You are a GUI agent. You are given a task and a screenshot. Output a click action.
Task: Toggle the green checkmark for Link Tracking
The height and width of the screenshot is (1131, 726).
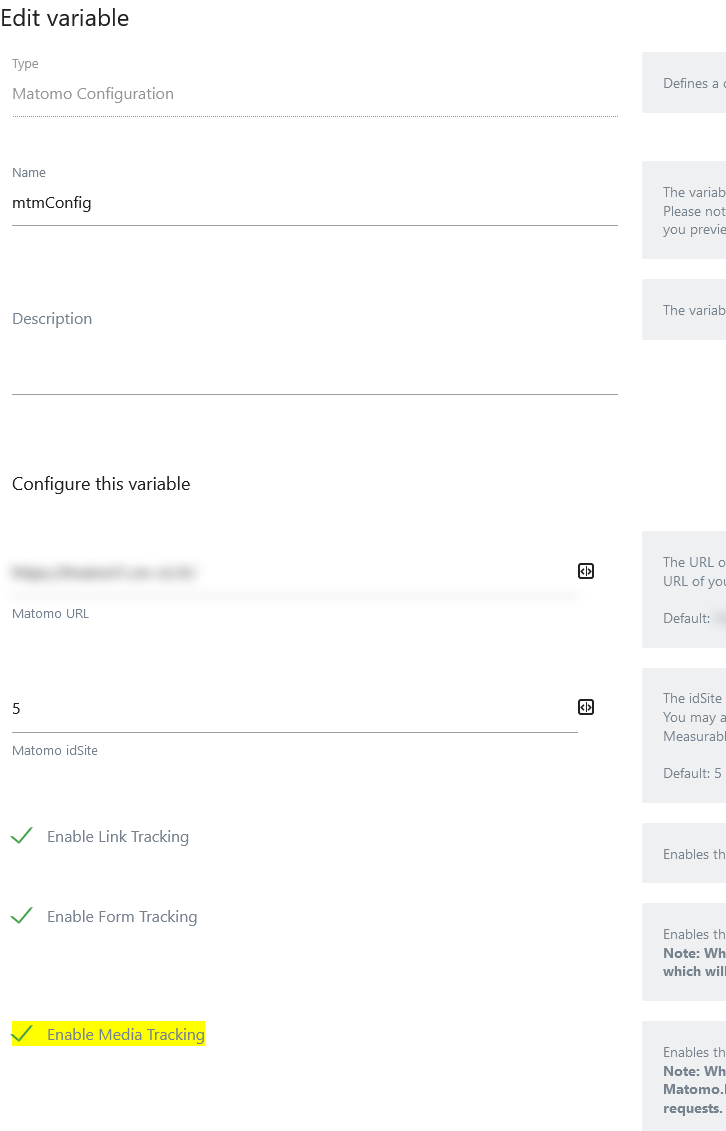pyautogui.click(x=22, y=836)
